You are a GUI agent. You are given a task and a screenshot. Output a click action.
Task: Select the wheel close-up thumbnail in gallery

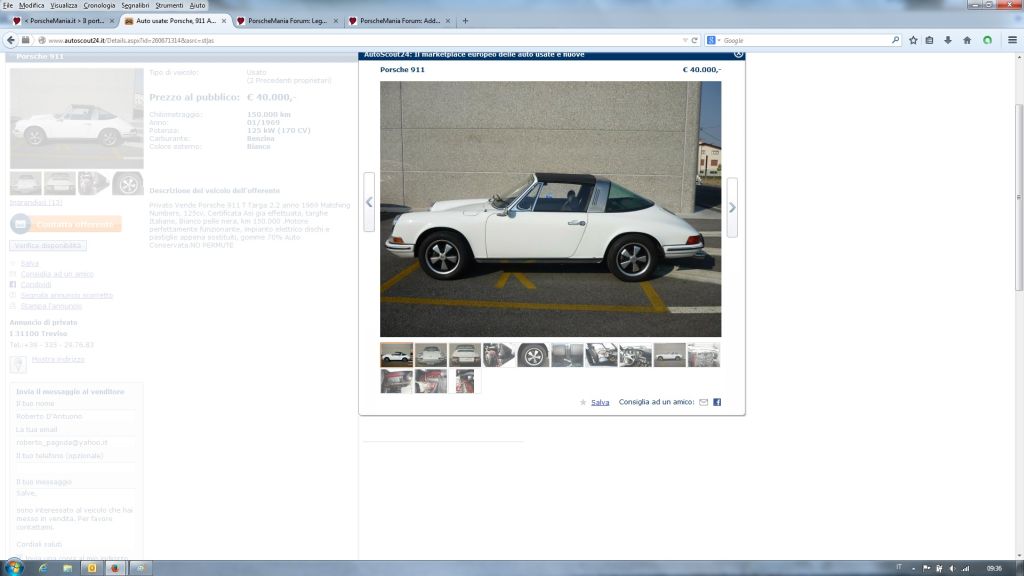[533, 355]
